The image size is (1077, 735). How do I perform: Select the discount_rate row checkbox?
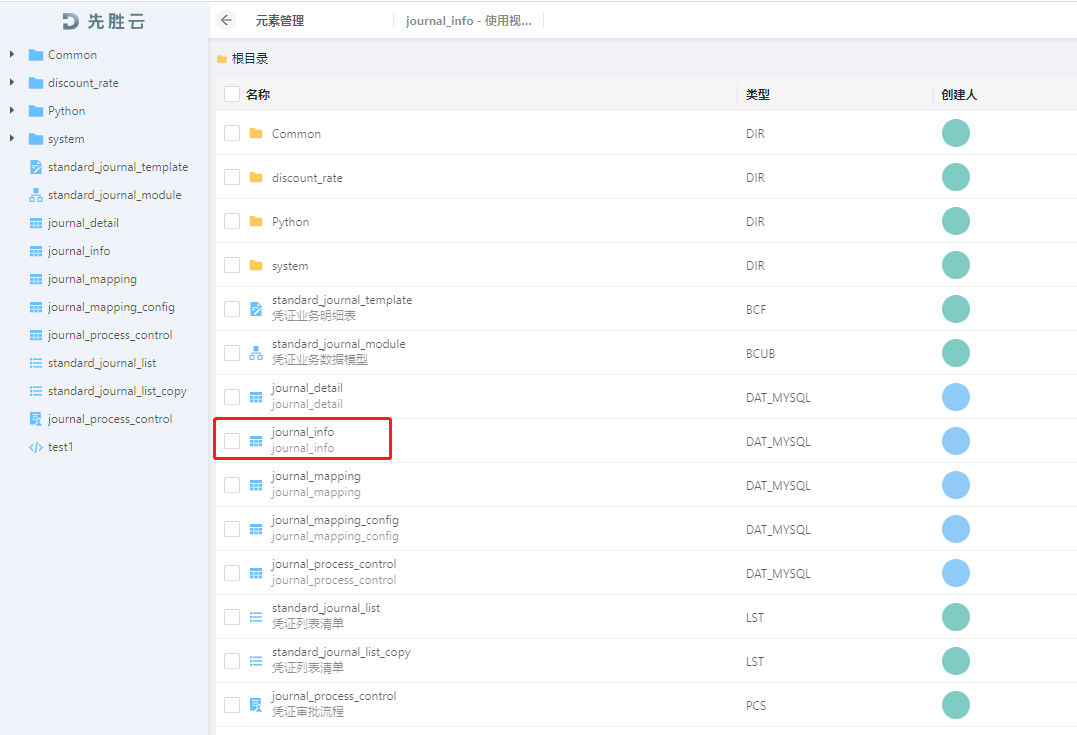[232, 177]
